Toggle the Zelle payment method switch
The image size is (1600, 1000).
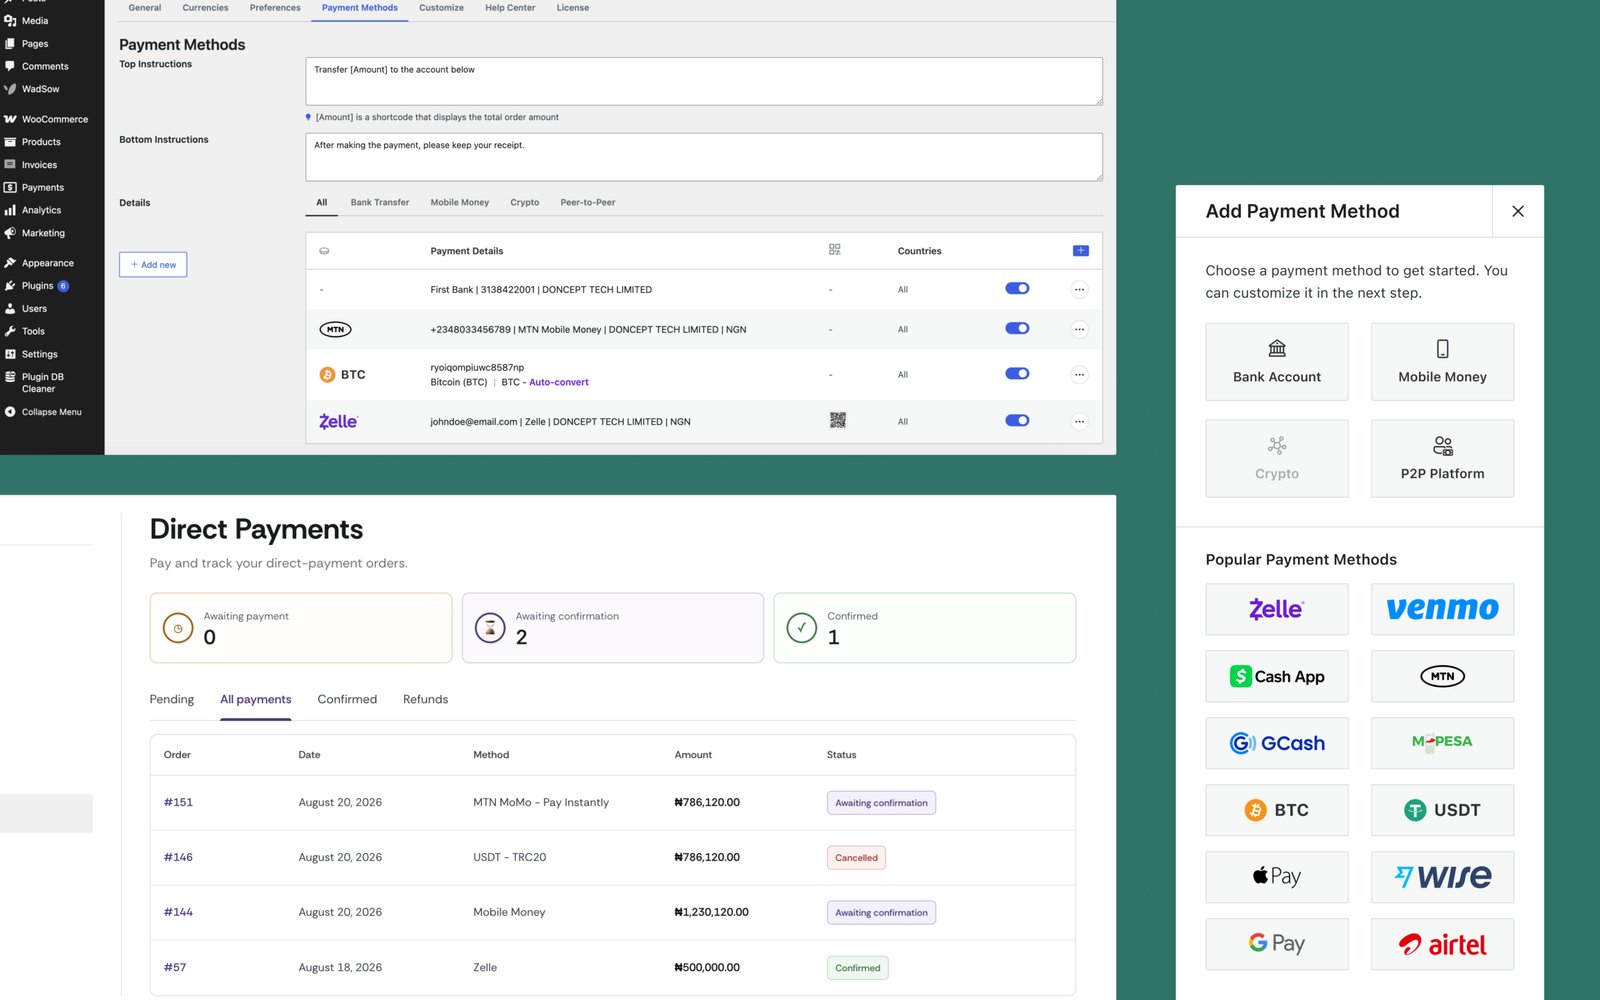(1017, 421)
